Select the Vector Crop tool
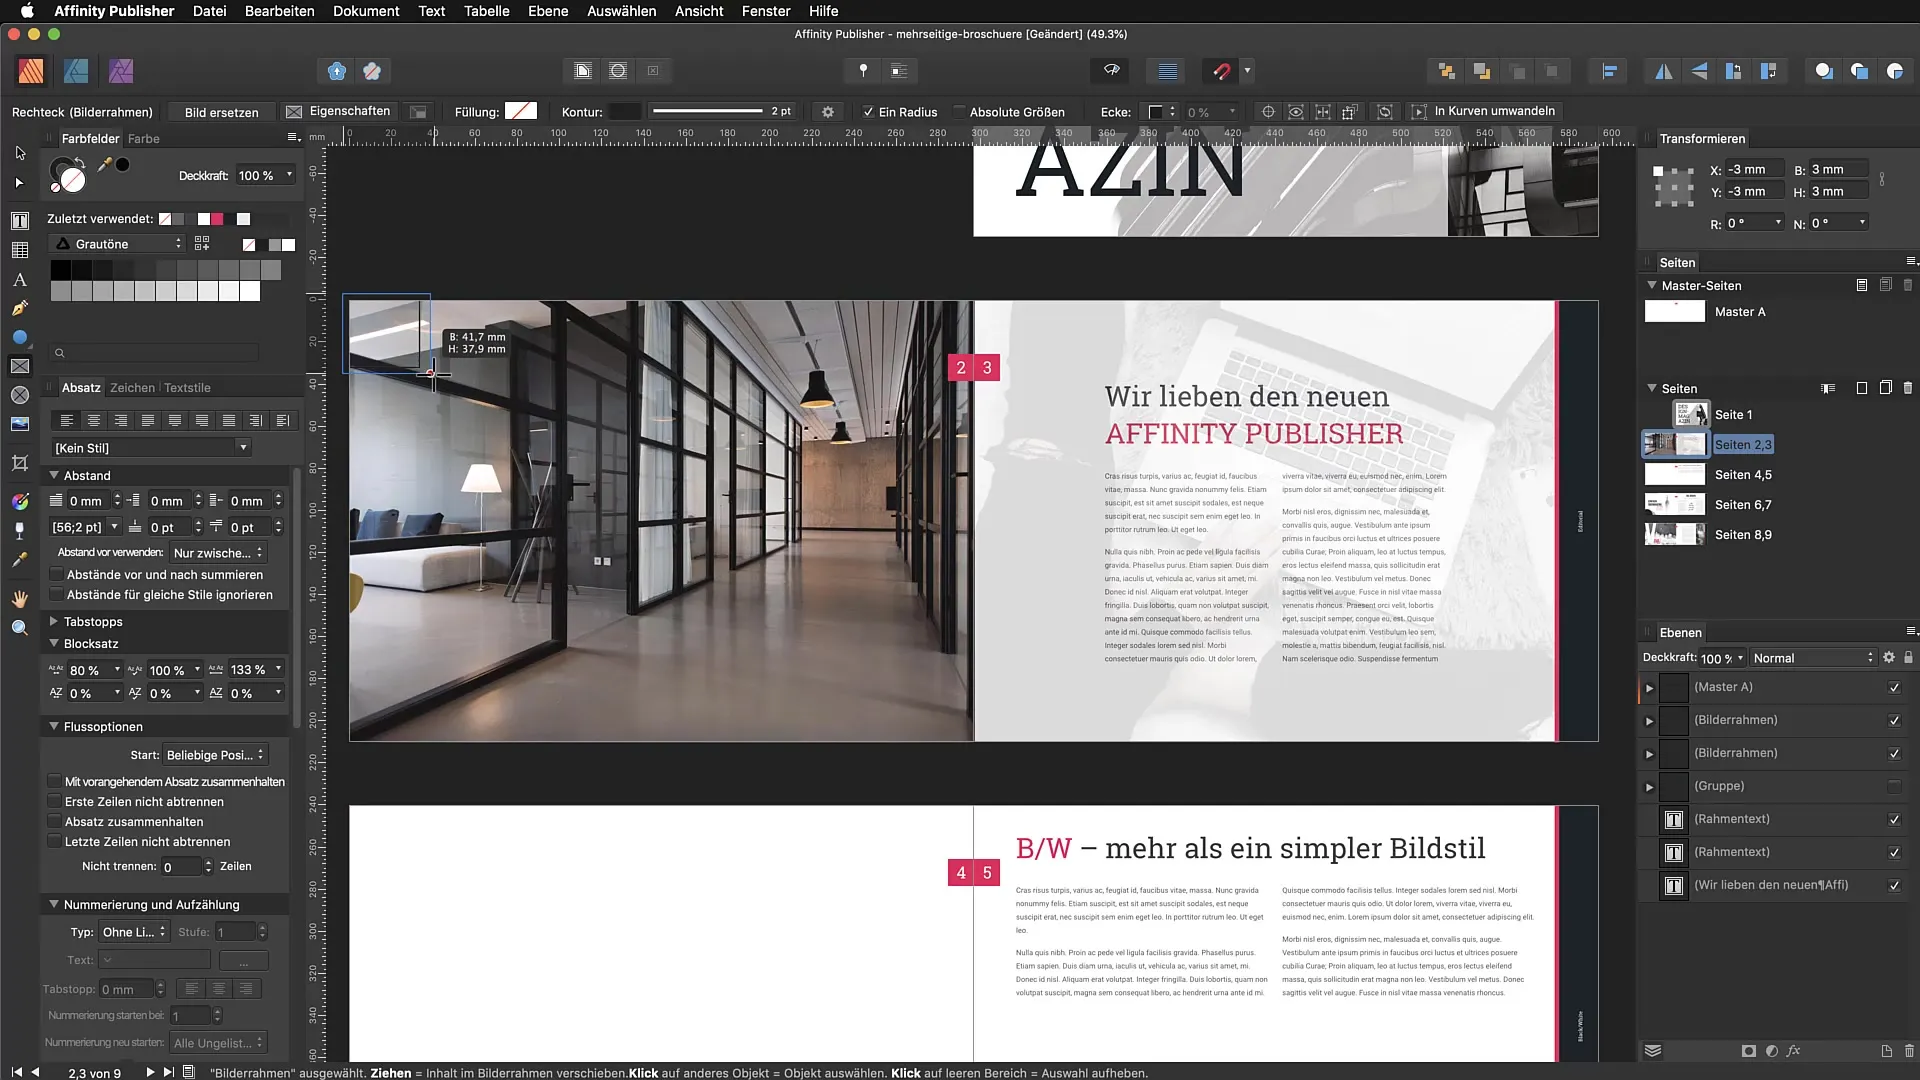 pyautogui.click(x=20, y=462)
